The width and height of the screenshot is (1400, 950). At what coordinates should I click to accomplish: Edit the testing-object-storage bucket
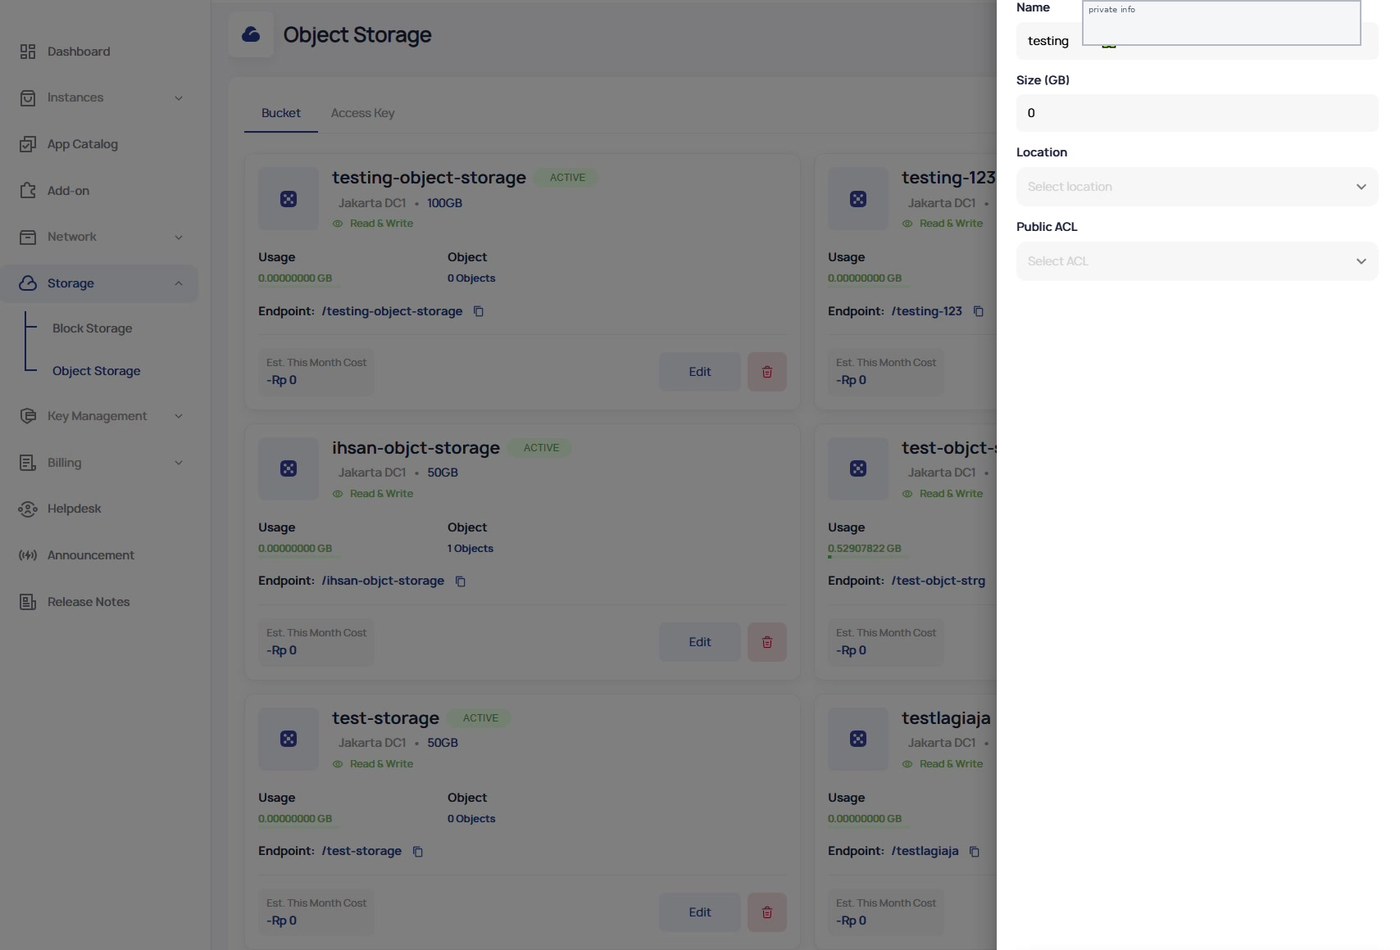700,372
